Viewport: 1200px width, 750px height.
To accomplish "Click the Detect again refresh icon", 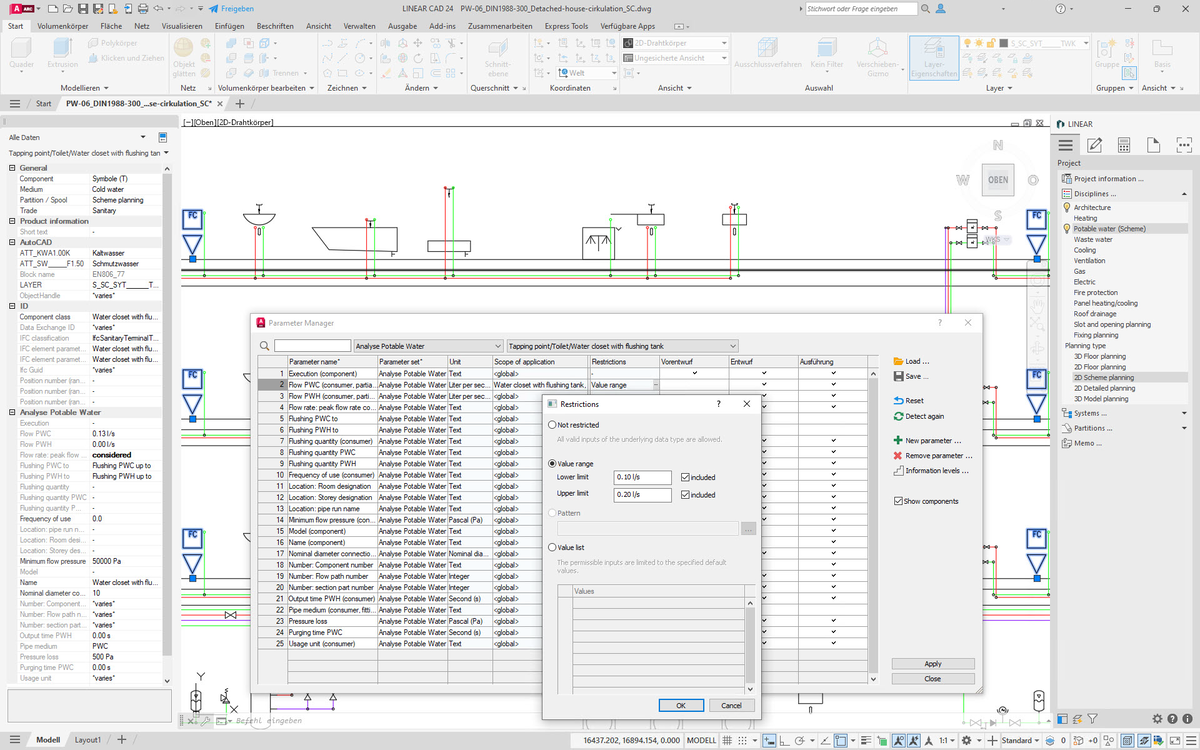I will point(898,415).
